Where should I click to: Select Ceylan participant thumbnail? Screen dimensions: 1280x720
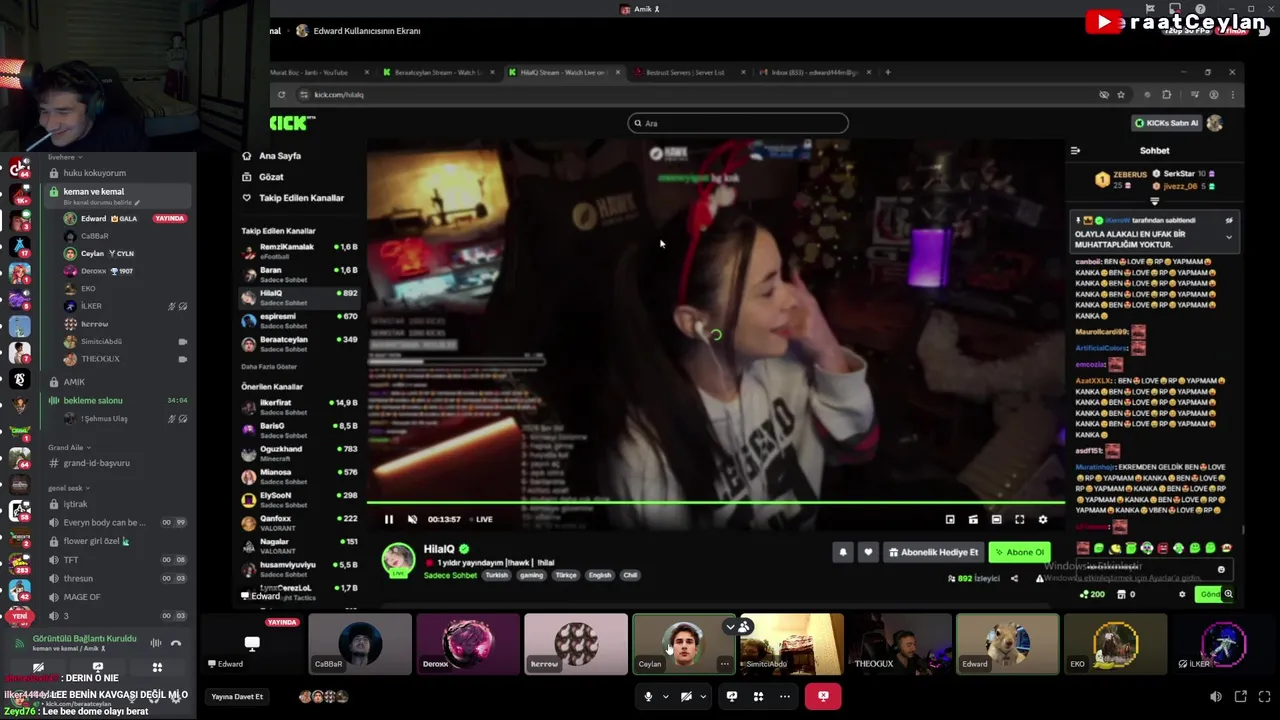coord(684,644)
